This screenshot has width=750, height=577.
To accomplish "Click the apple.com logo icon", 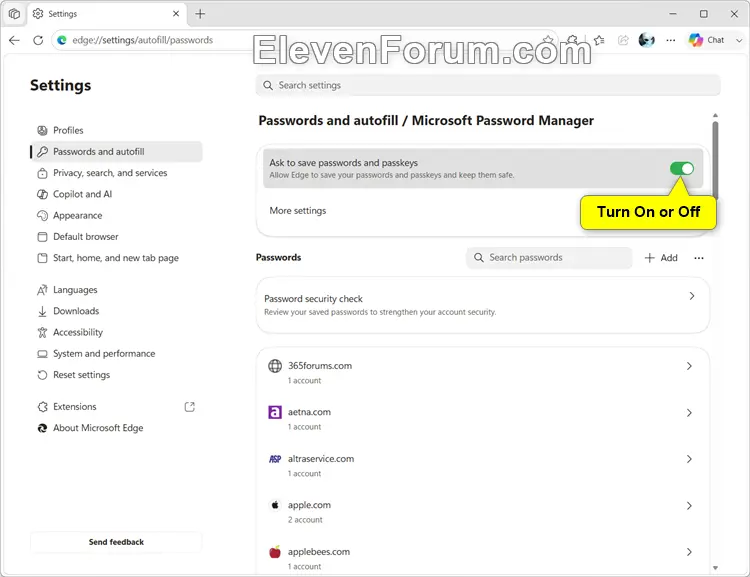I will (275, 505).
